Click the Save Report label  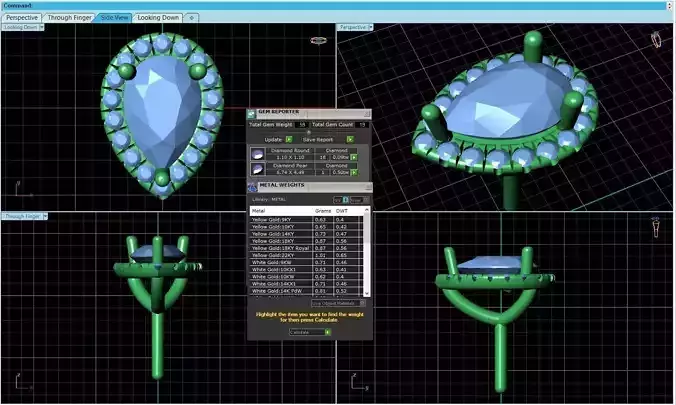[318, 139]
